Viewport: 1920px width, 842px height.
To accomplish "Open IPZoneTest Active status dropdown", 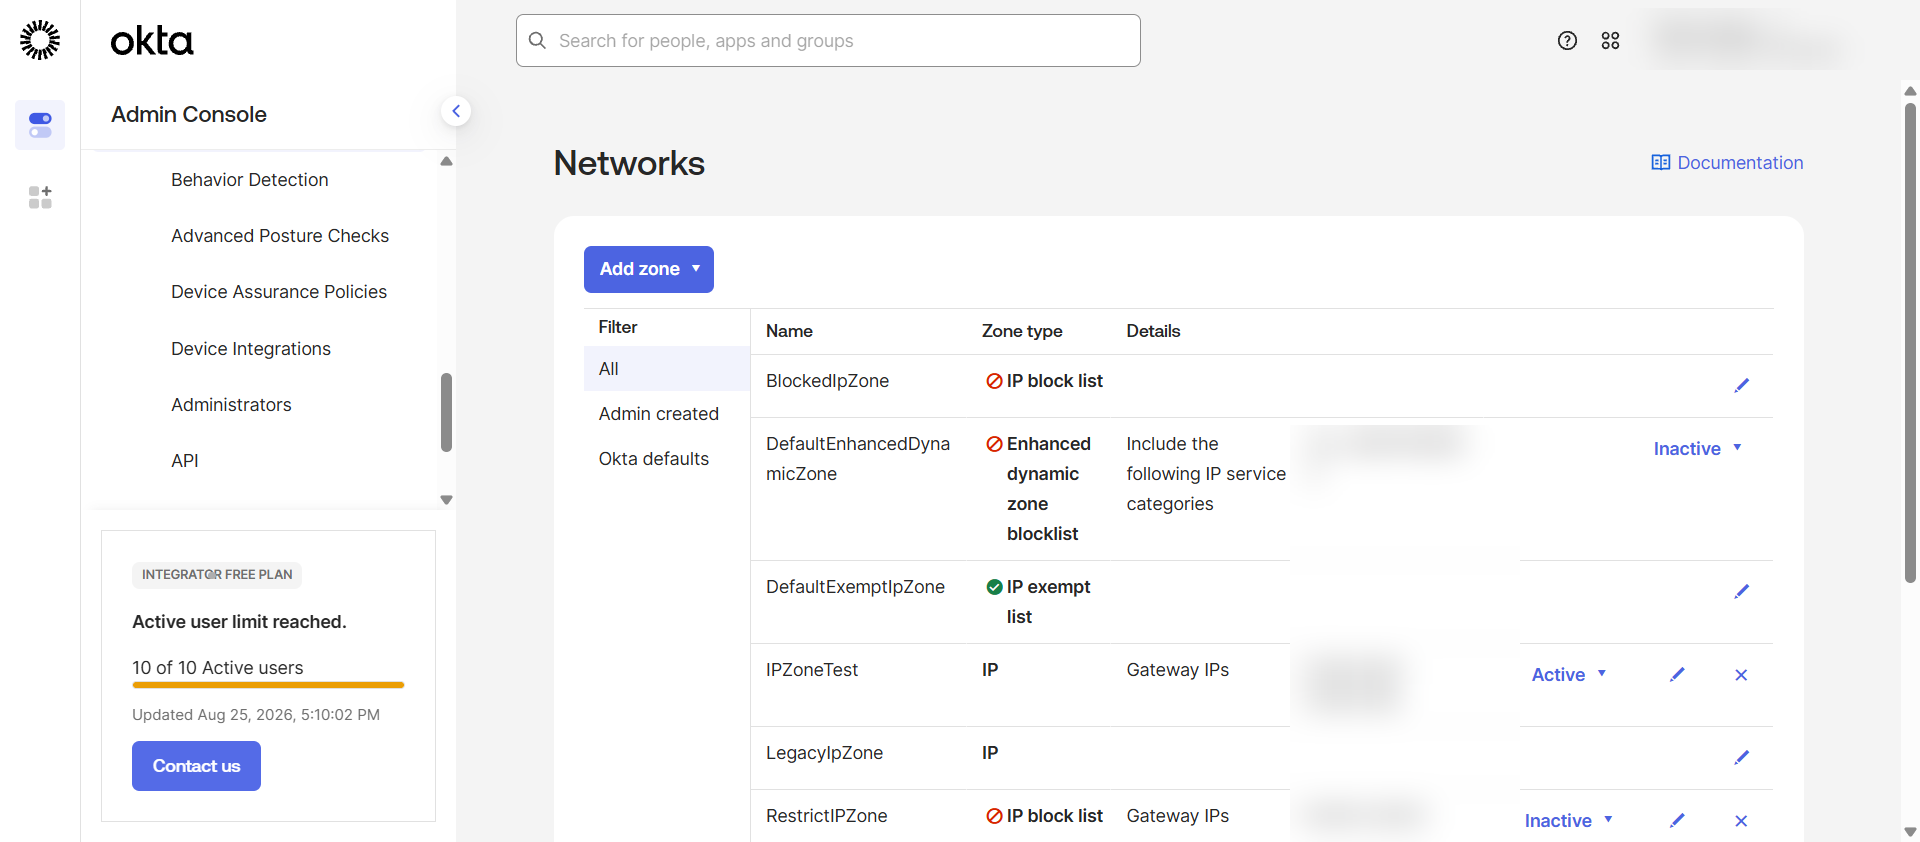I will (1569, 675).
